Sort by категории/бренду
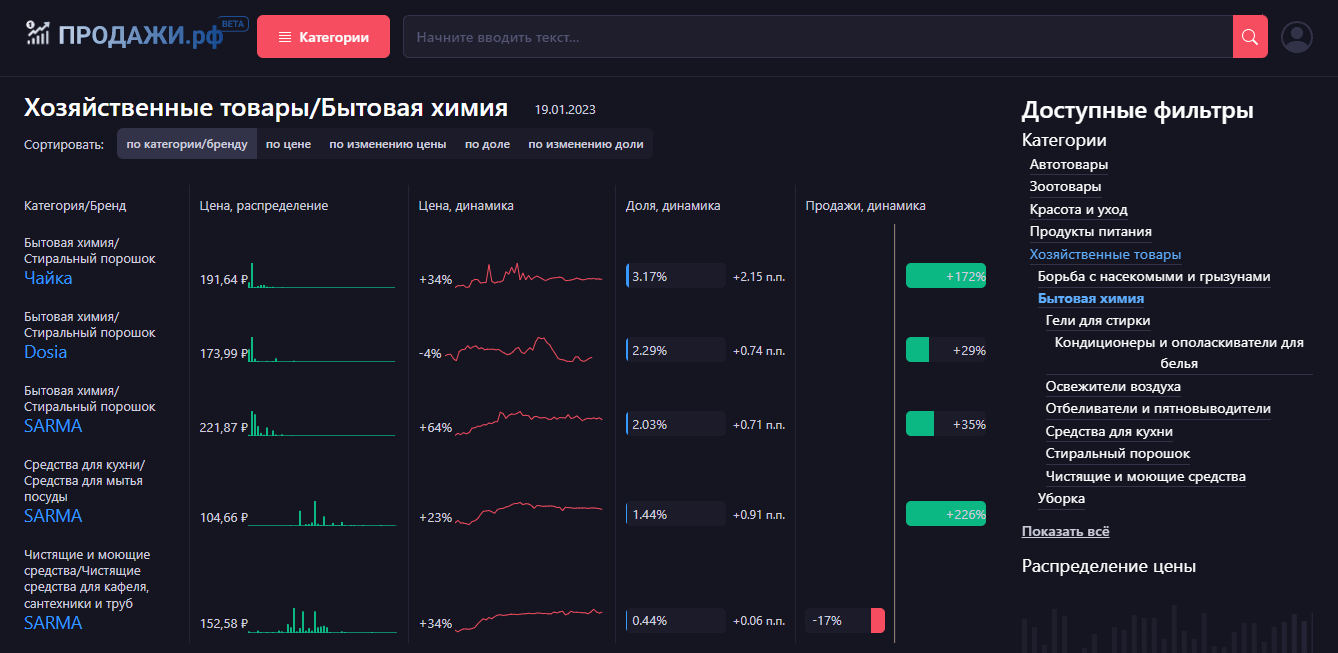The image size is (1338, 653). 187,144
